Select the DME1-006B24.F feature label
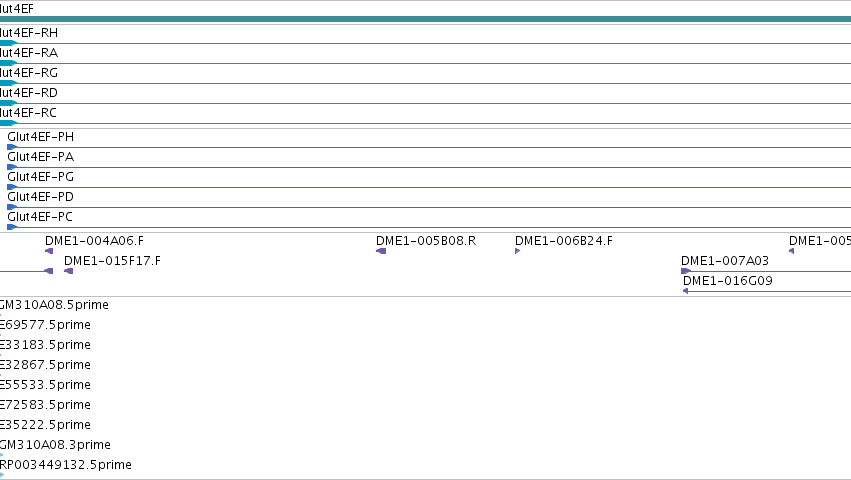The width and height of the screenshot is (851, 480). pyautogui.click(x=564, y=241)
